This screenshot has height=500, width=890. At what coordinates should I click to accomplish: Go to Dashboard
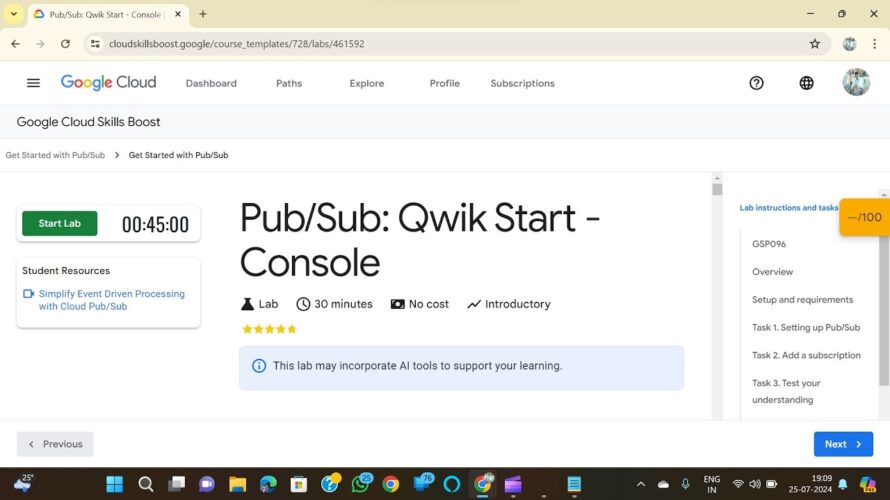tap(211, 83)
